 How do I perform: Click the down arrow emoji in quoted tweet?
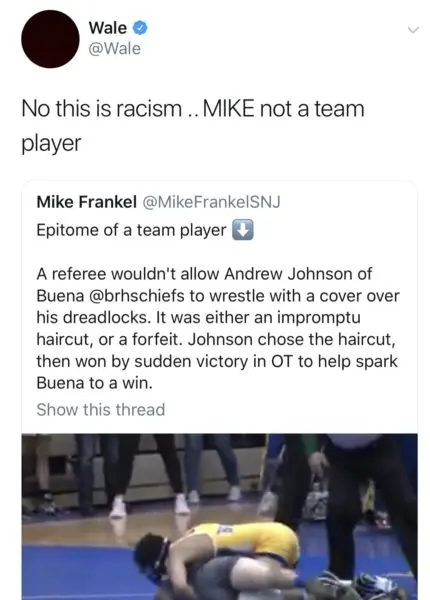(x=243, y=230)
